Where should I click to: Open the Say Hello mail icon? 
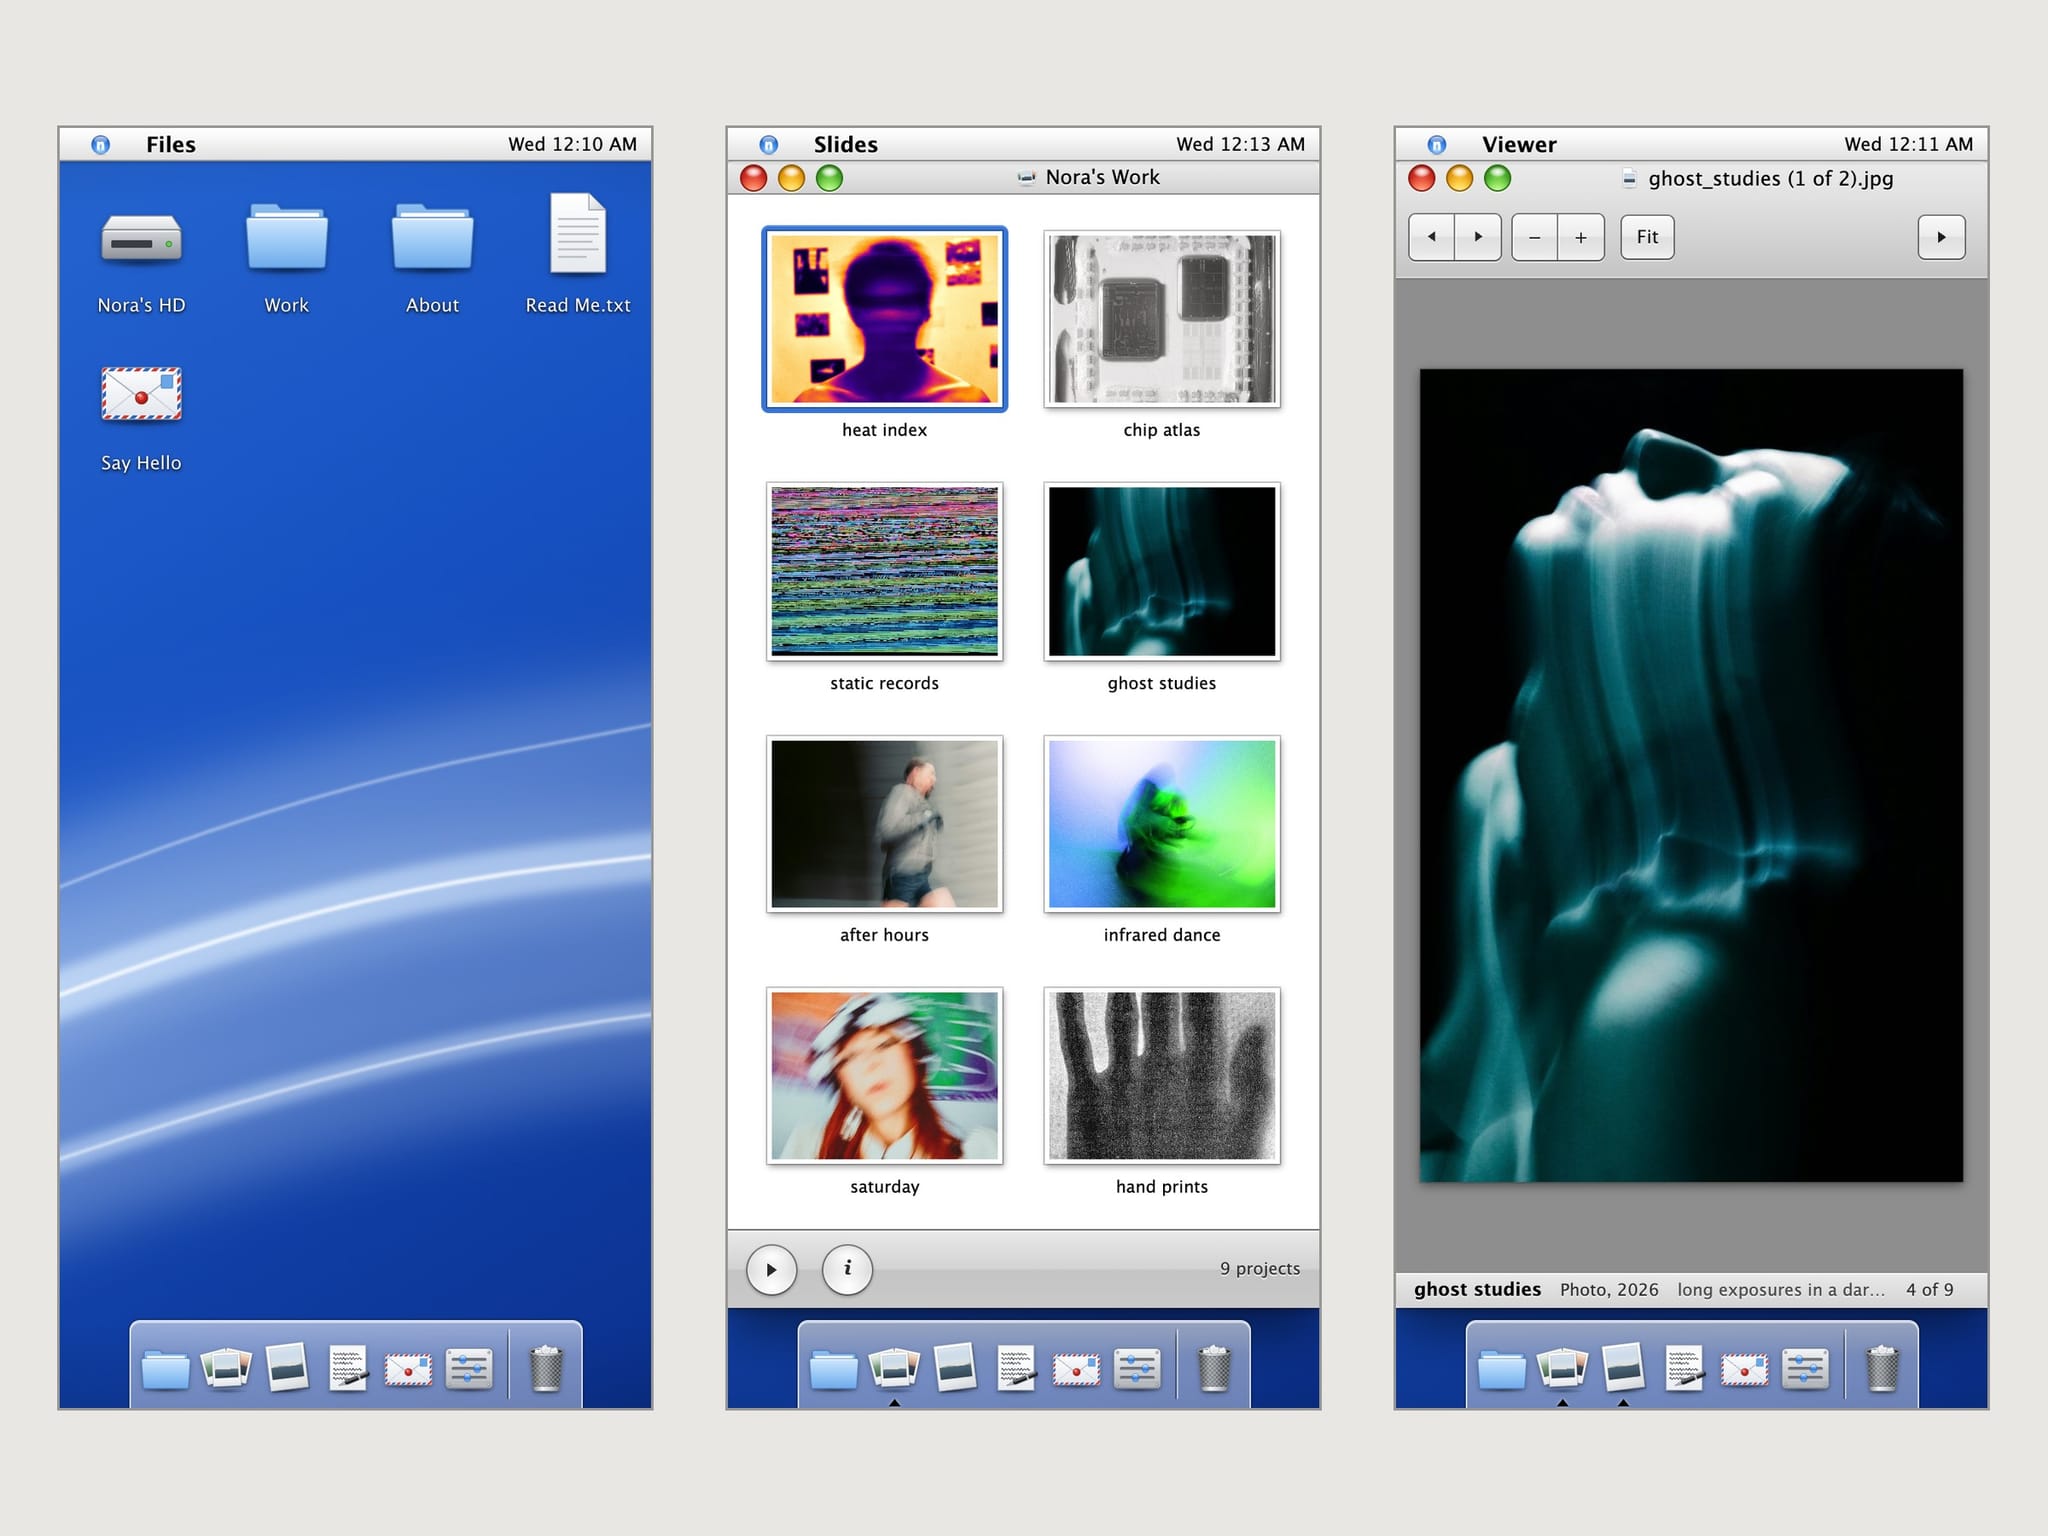[141, 393]
